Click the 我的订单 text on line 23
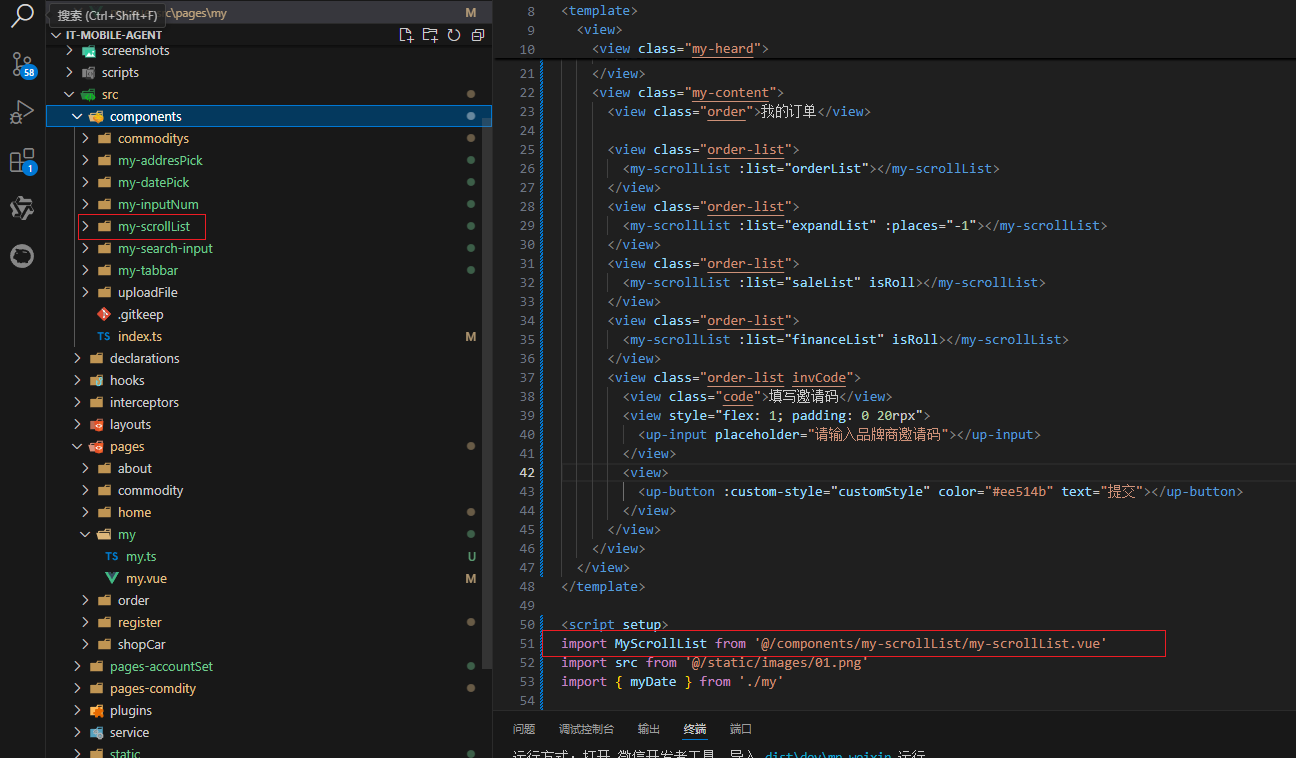 (788, 111)
